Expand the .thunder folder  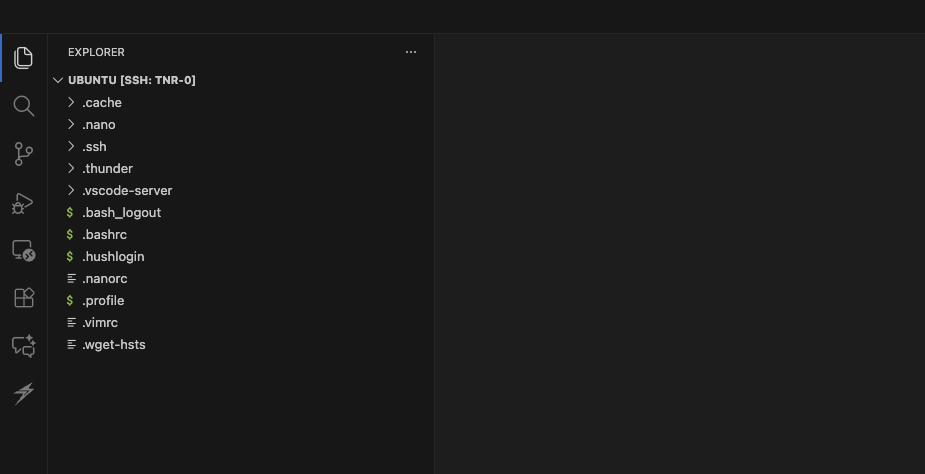[241, 169]
